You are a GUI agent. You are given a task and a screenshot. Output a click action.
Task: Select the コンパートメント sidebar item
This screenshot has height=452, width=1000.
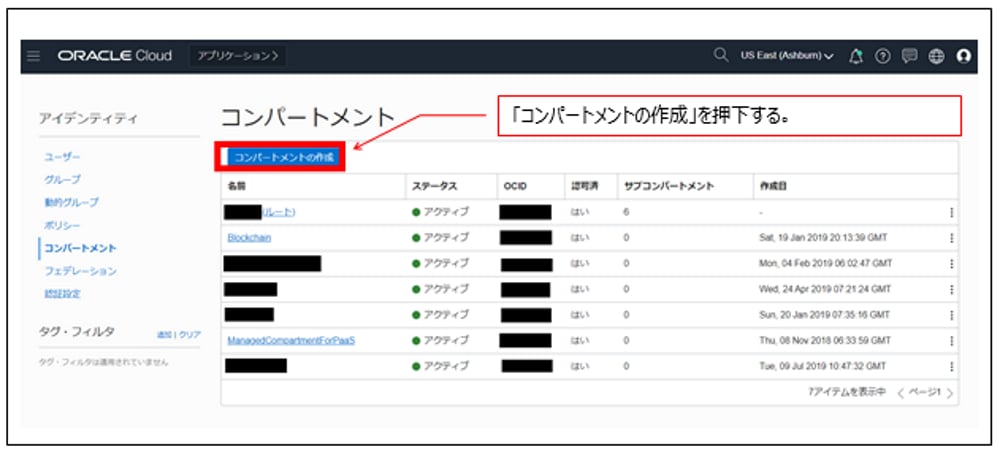[x=80, y=248]
